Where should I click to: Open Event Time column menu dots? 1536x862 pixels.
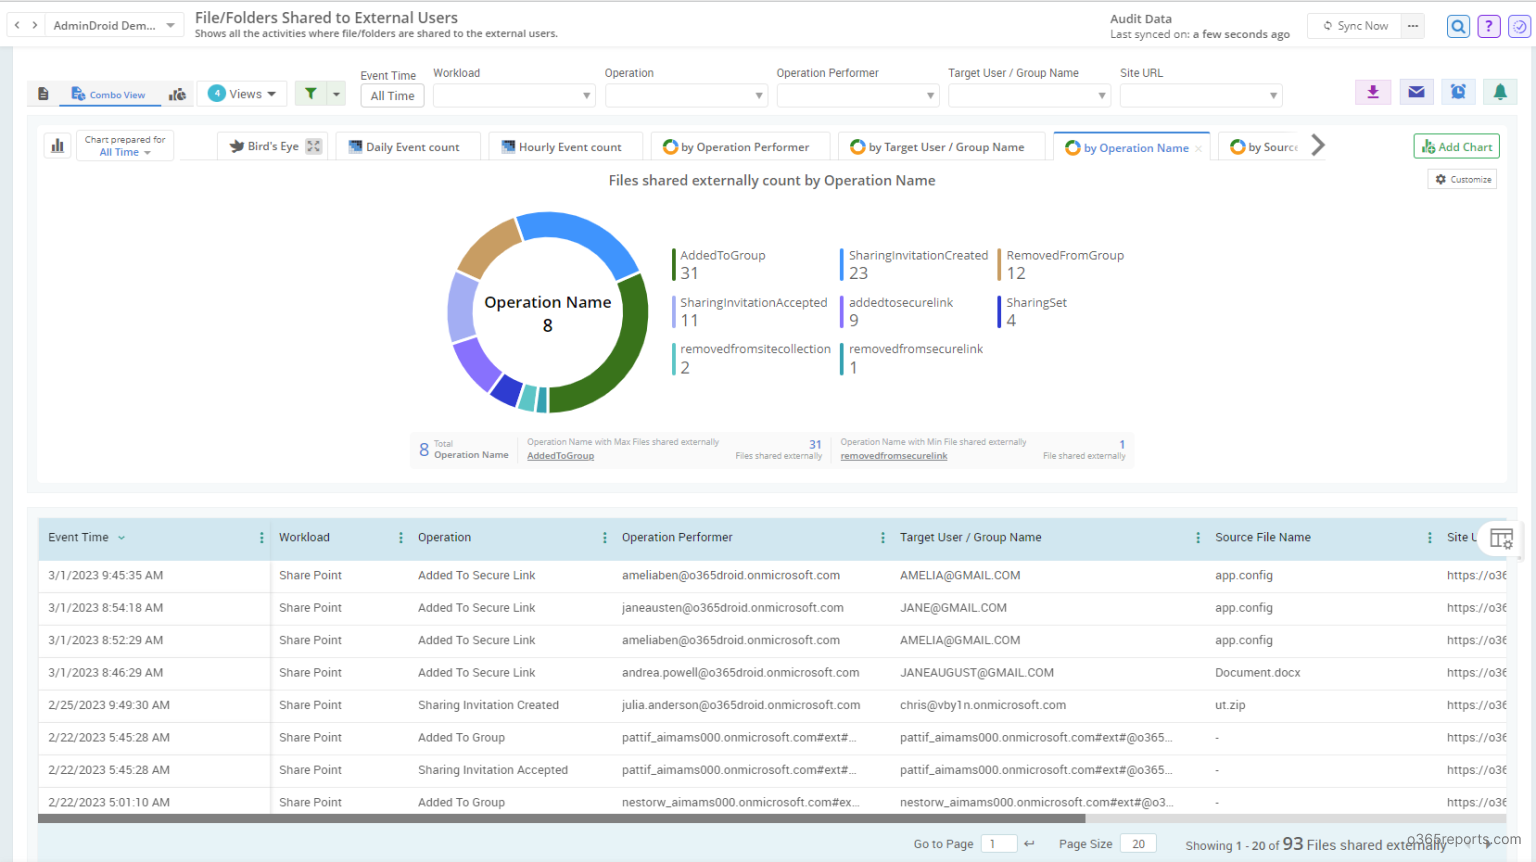pos(262,538)
